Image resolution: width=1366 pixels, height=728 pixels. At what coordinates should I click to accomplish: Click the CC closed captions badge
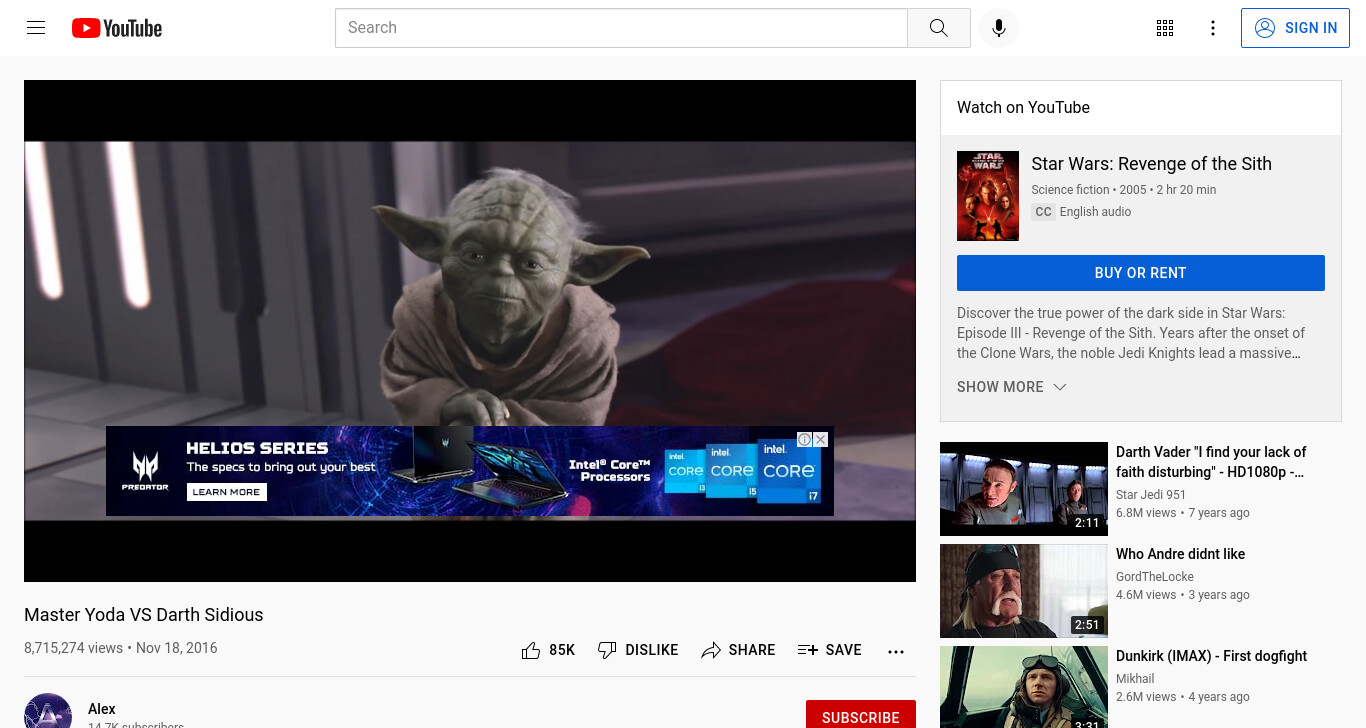point(1043,212)
